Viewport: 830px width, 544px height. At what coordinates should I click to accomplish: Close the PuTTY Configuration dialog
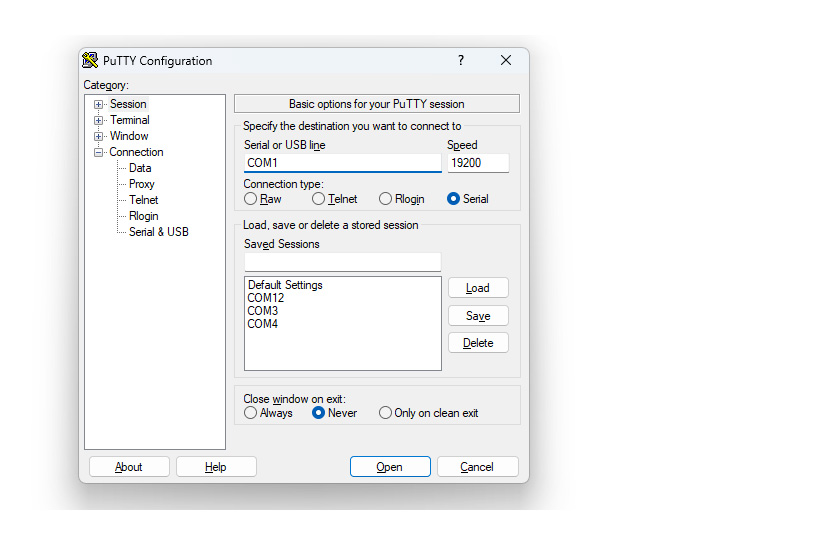point(506,60)
